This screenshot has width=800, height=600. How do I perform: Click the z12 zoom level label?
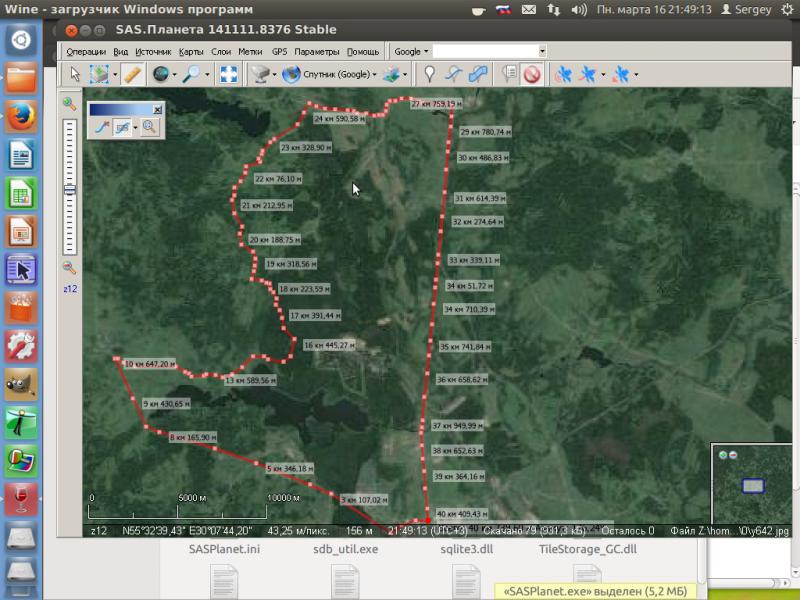coord(70,289)
